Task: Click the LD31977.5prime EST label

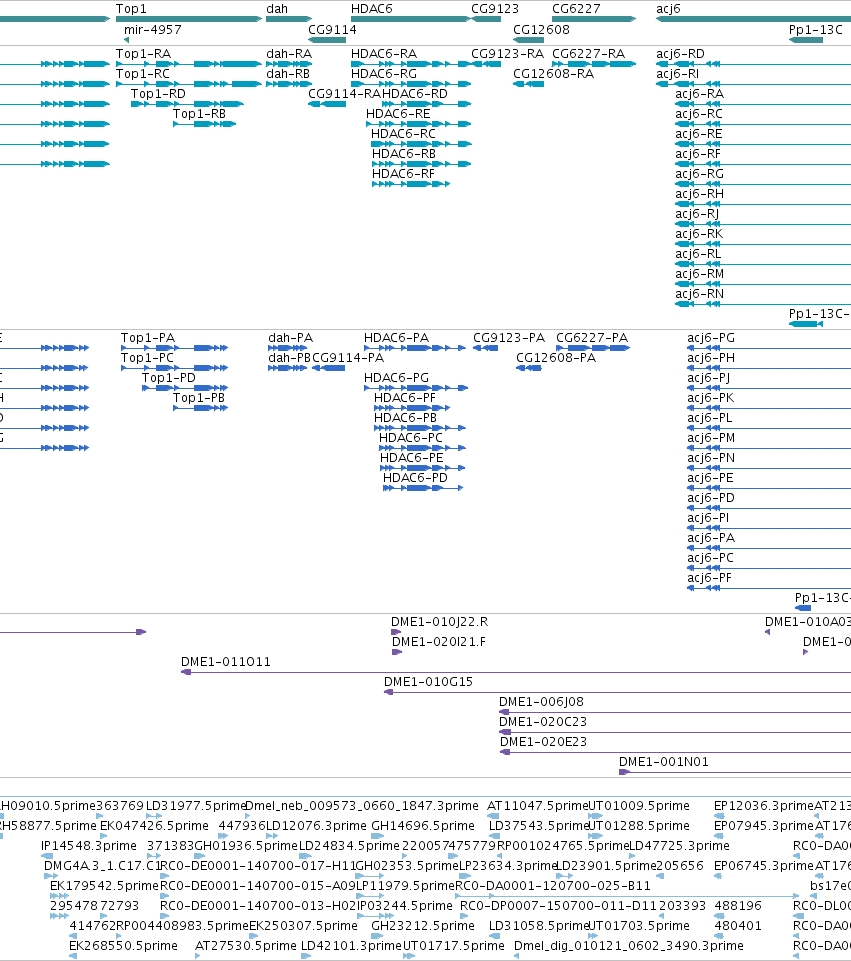Action: (195, 805)
